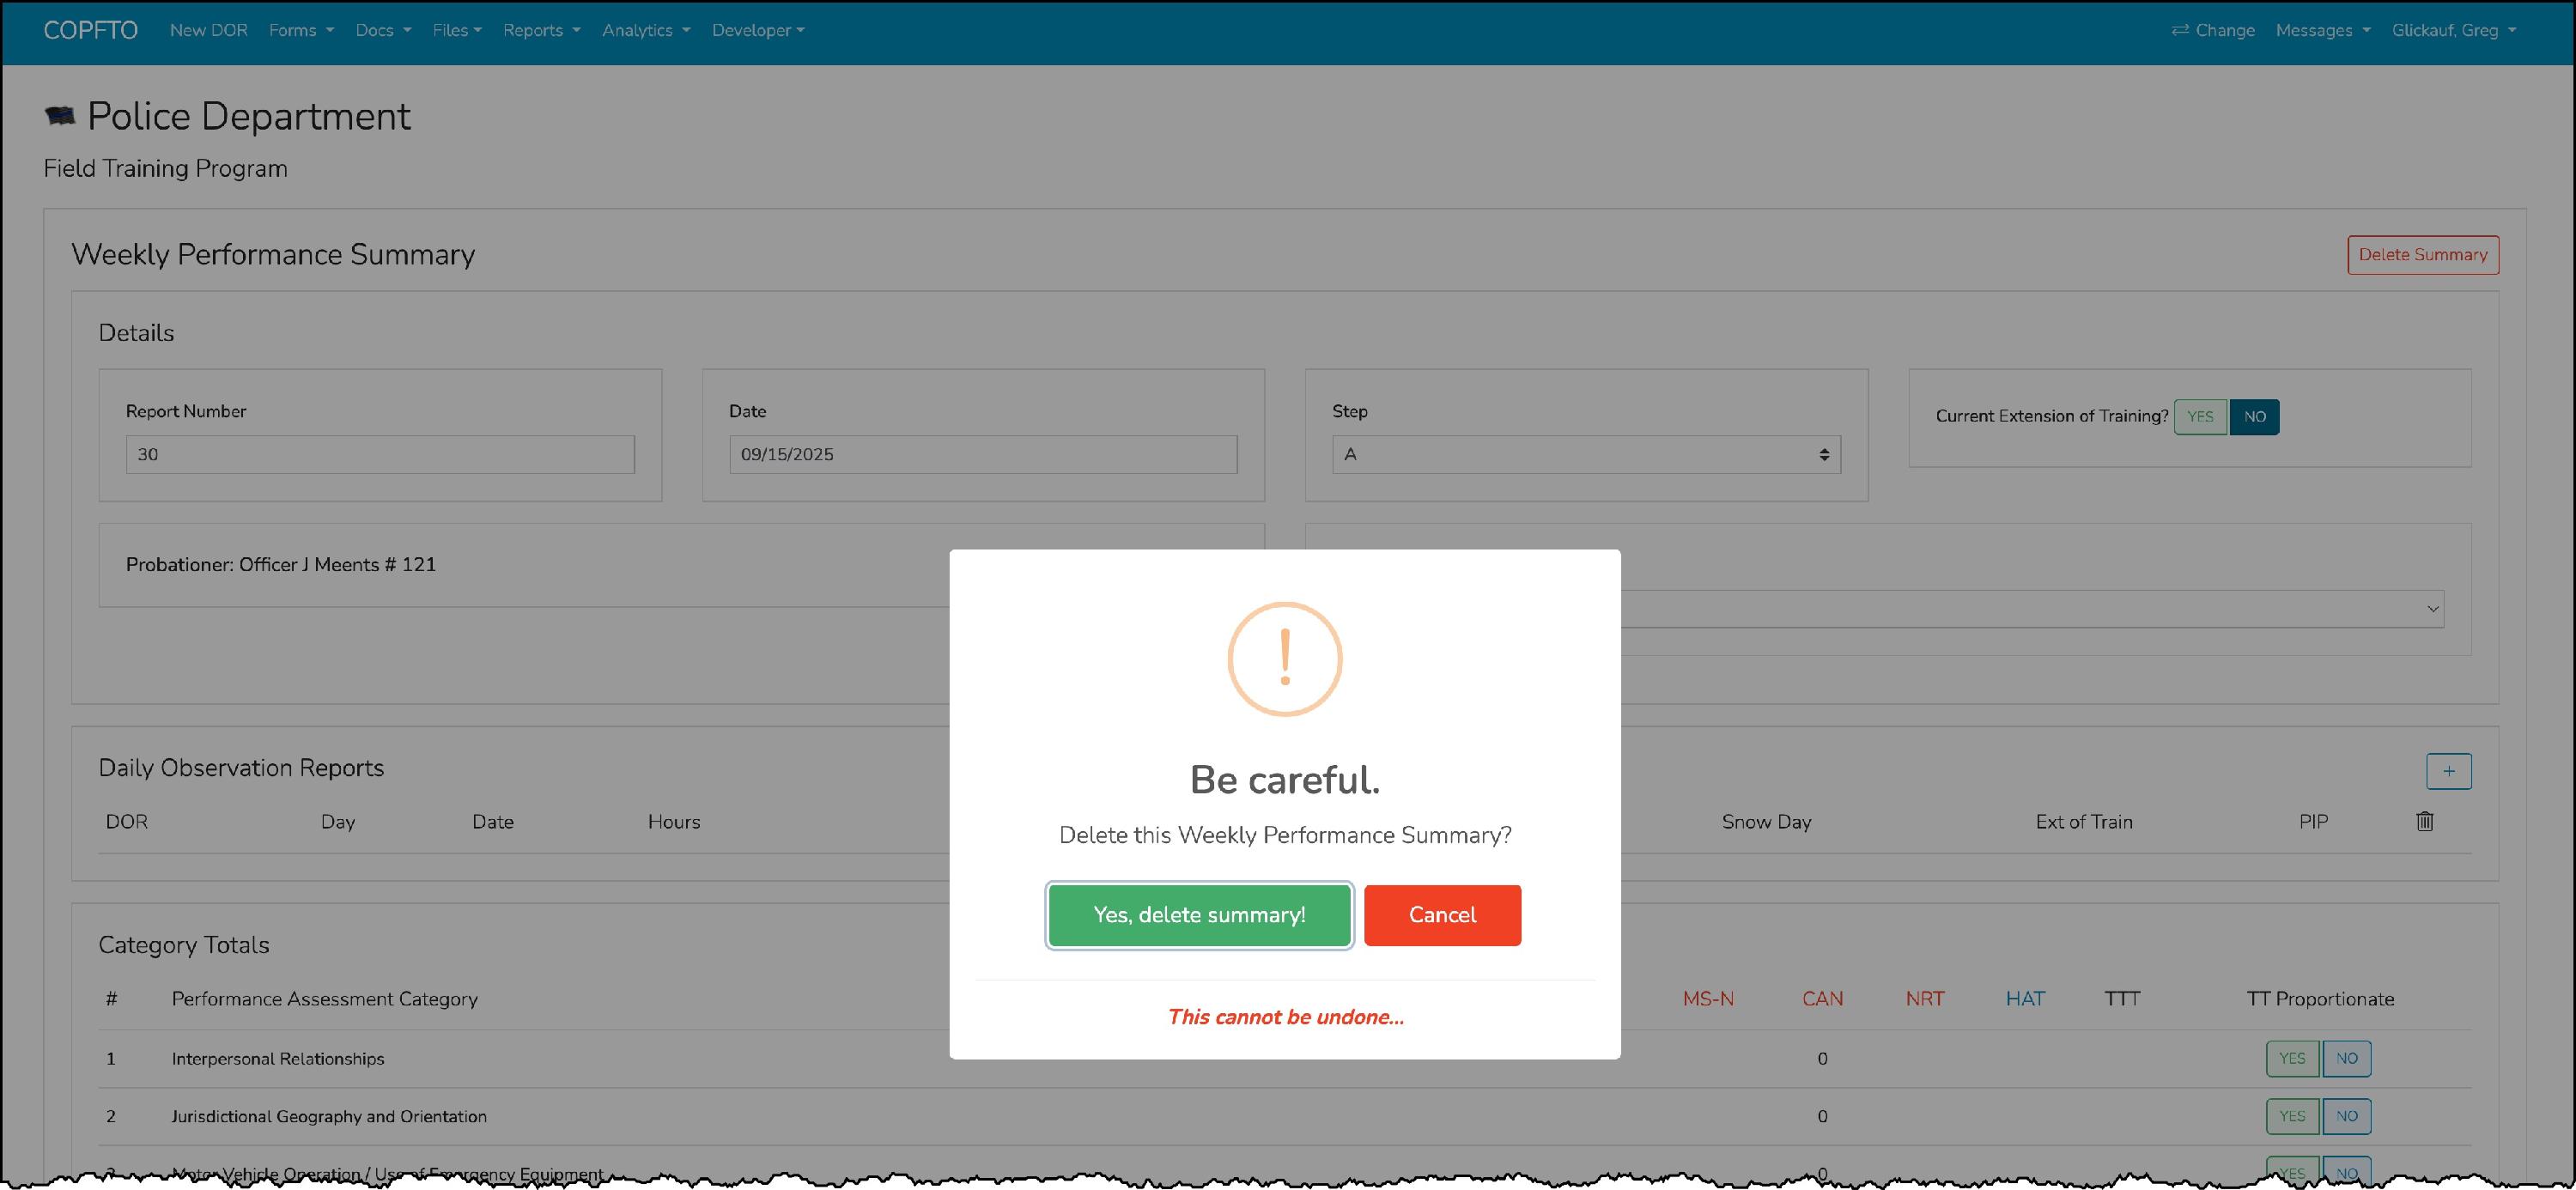Click the orange exclamation warning icon
The image size is (2576, 1190).
(x=1284, y=659)
